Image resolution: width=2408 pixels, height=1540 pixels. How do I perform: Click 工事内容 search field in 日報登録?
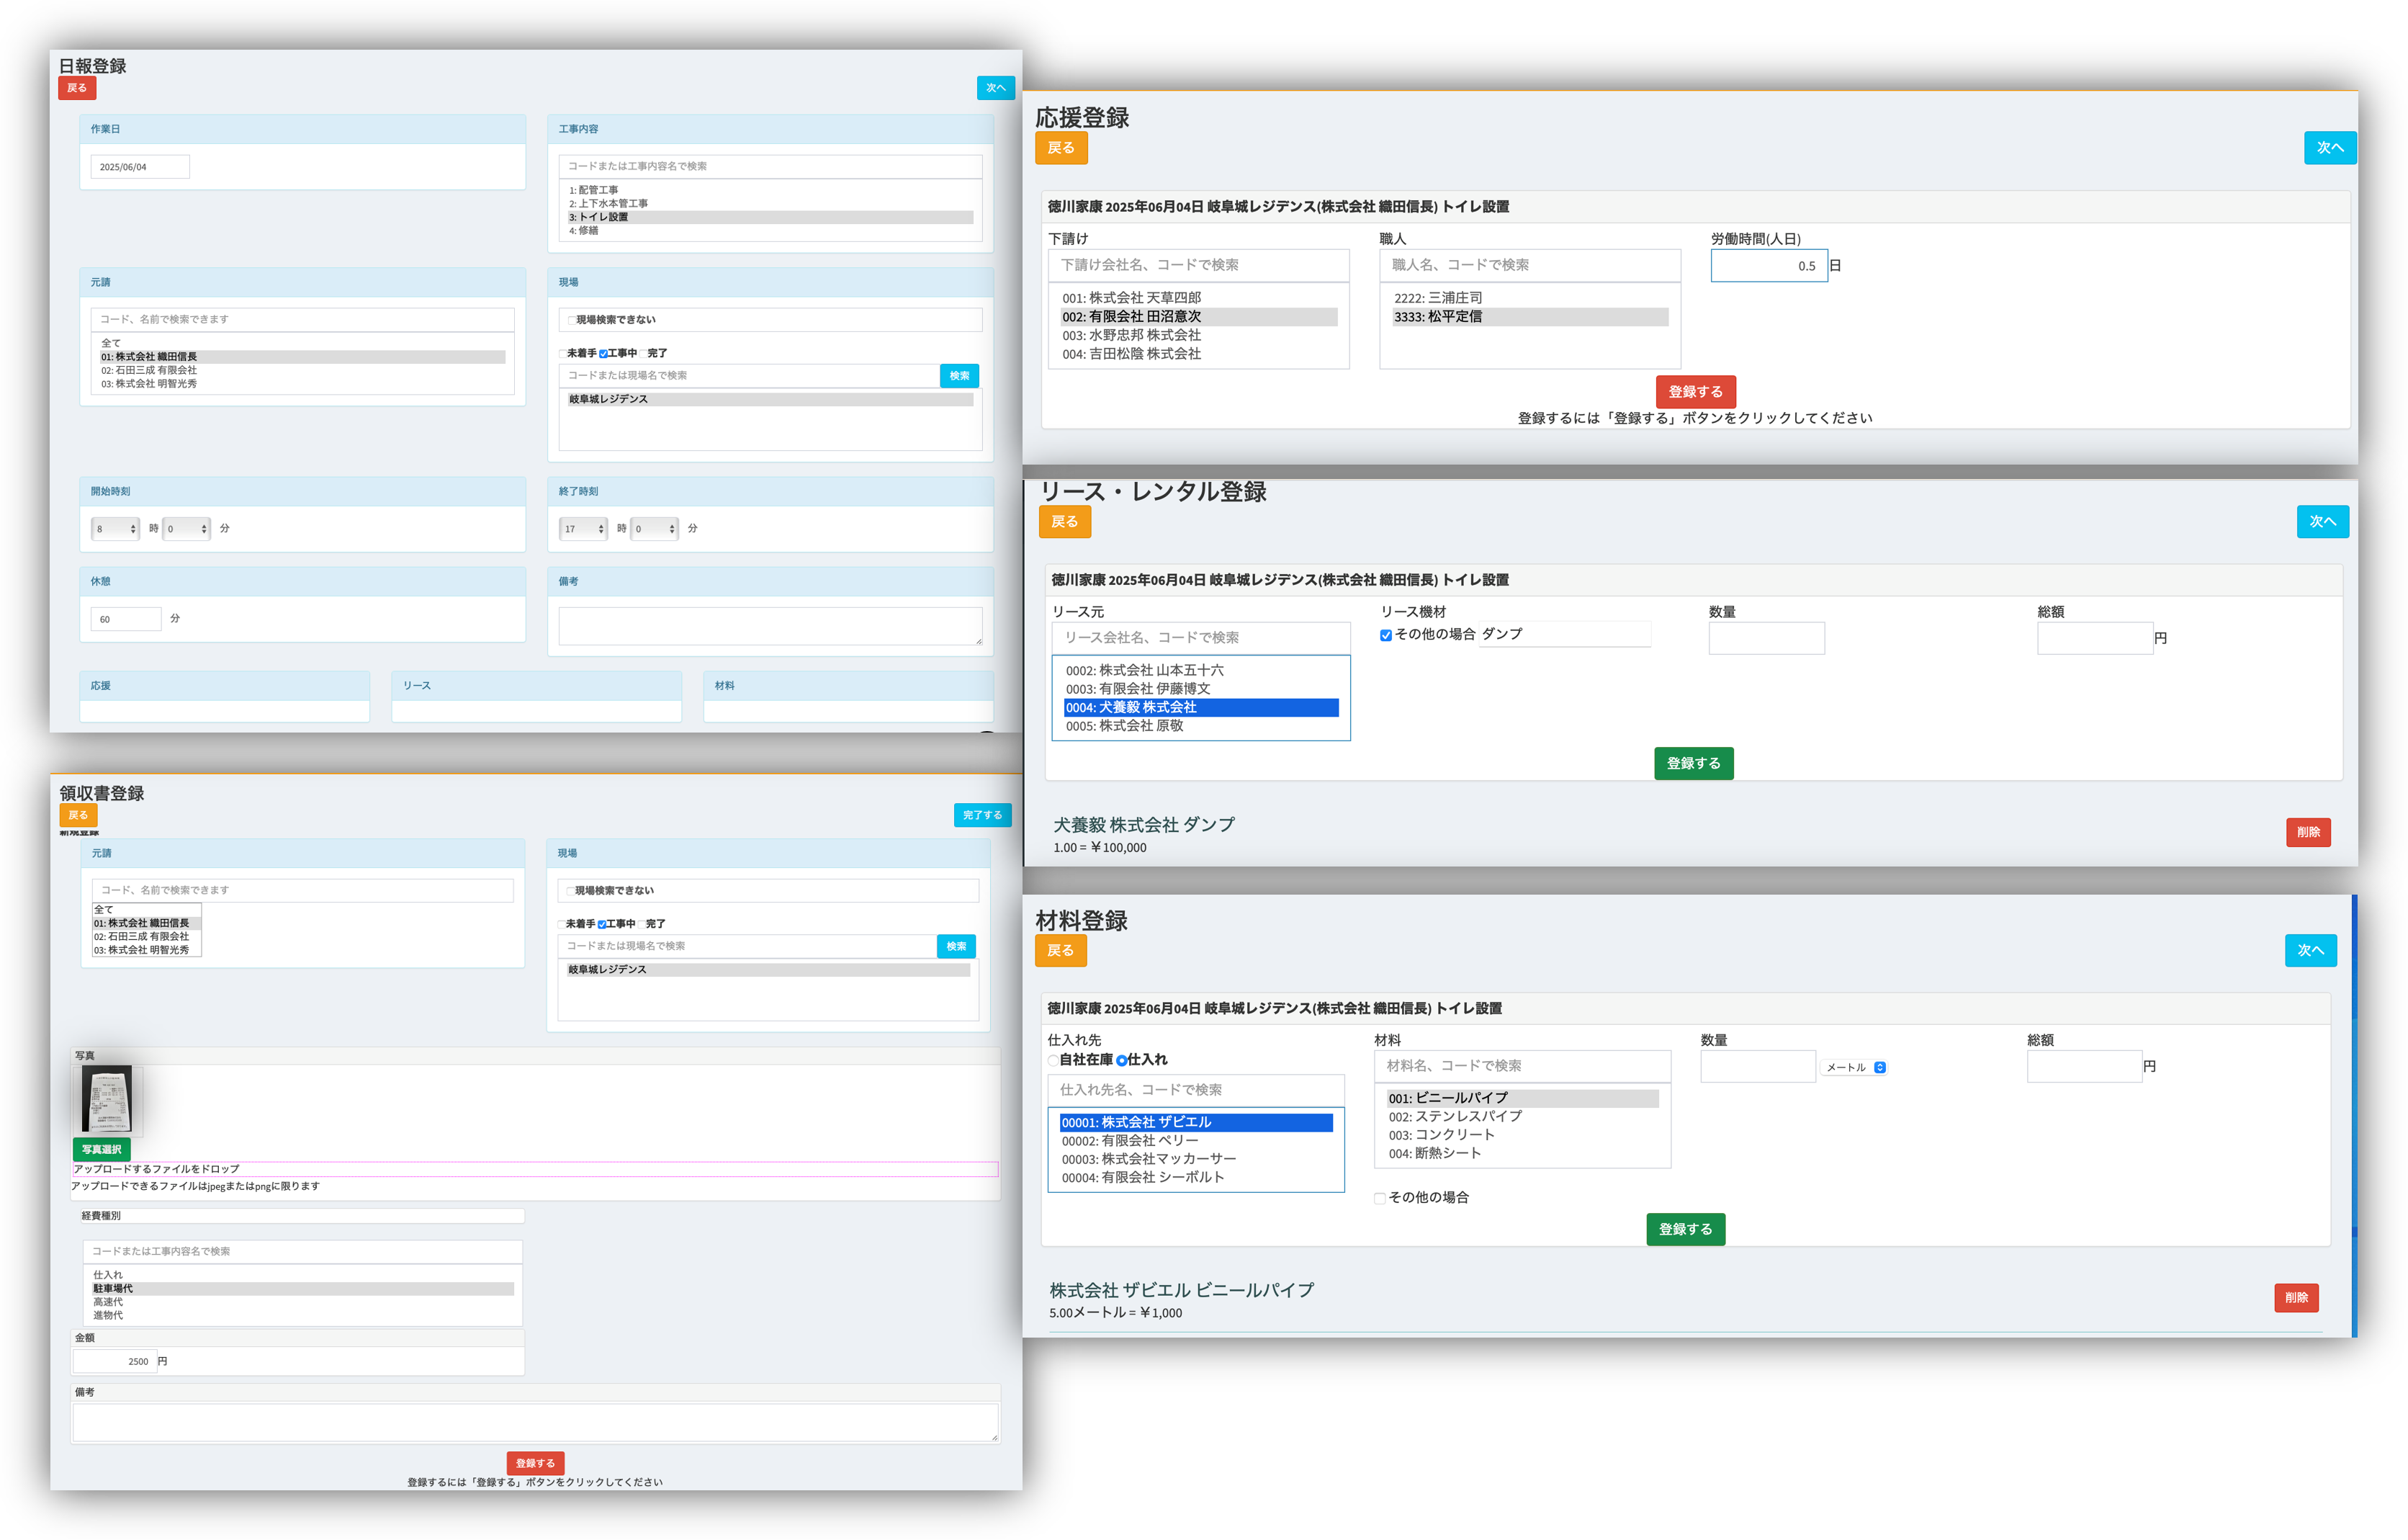point(770,166)
